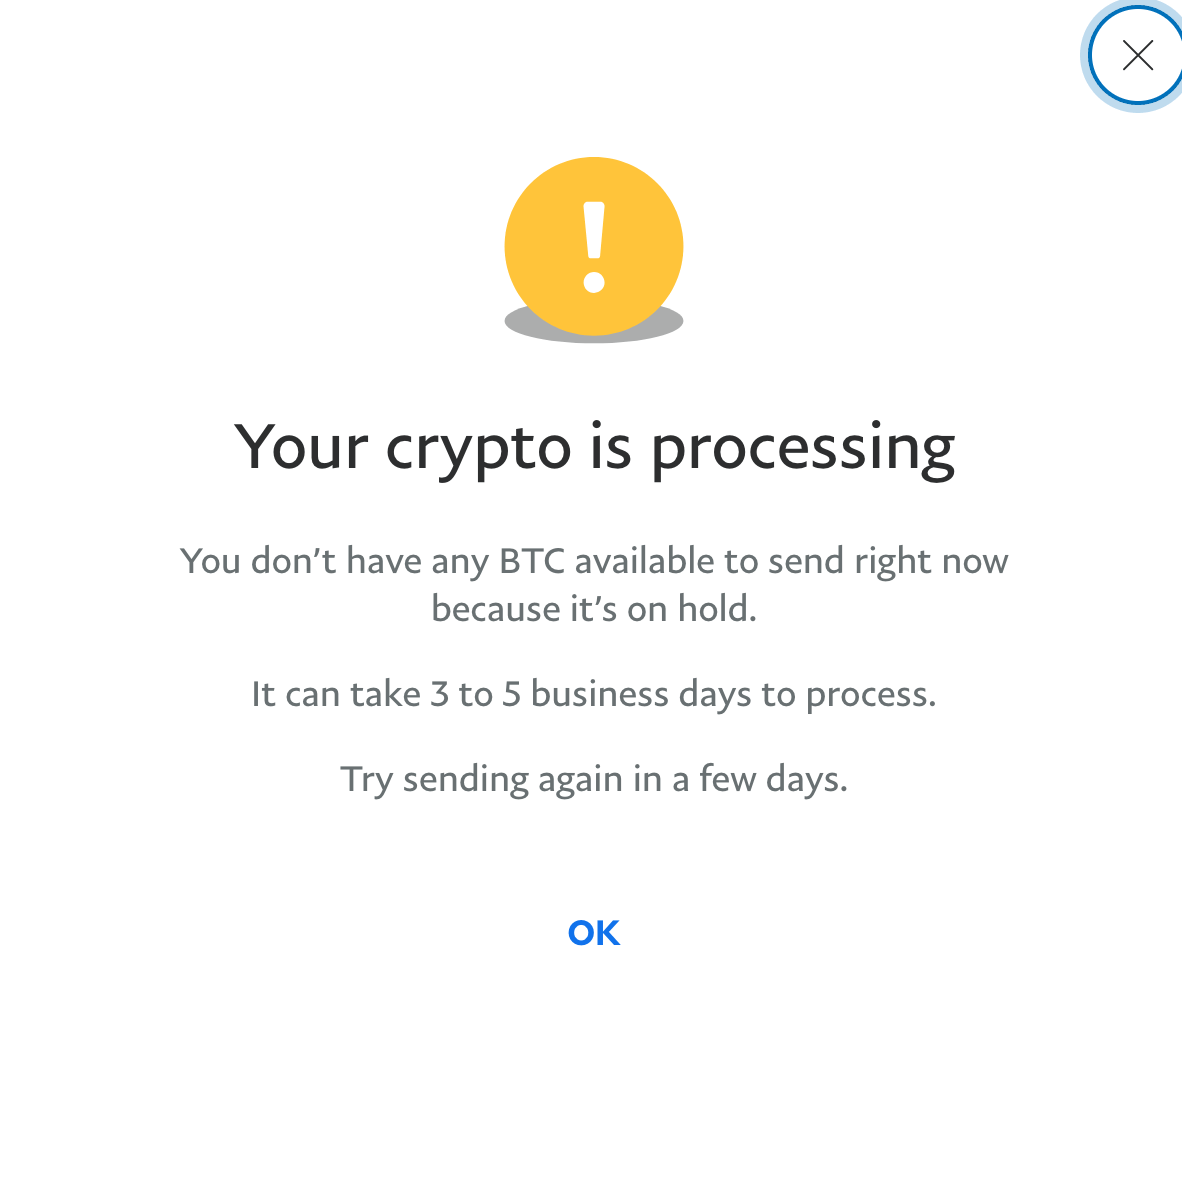Click the word "processing" in heading
The width and height of the screenshot is (1182, 1198).
pos(803,451)
